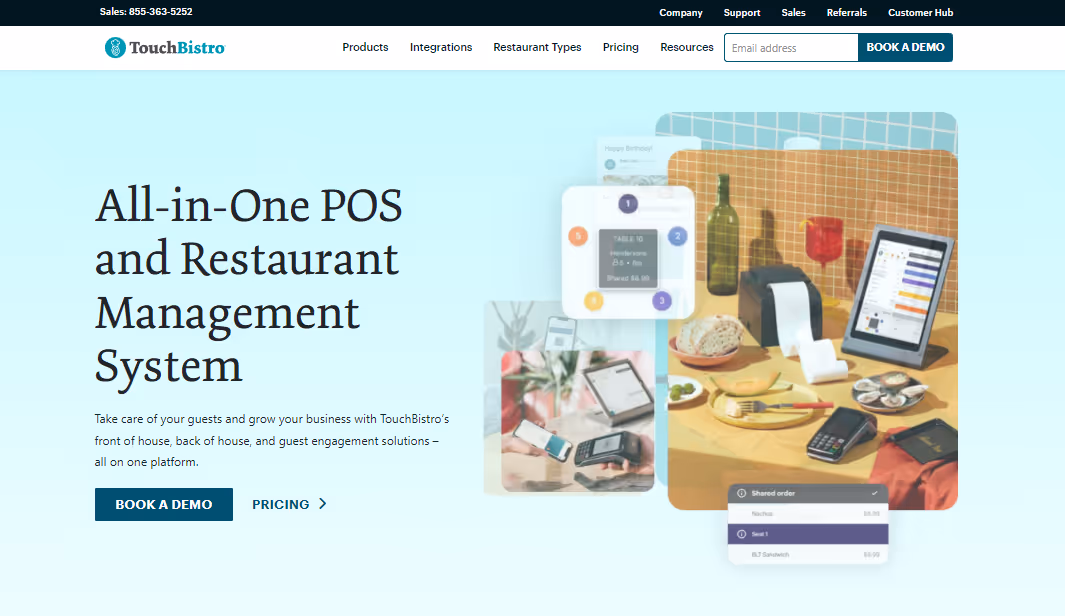Click seat 1 circle on table graphic

pyautogui.click(x=628, y=203)
